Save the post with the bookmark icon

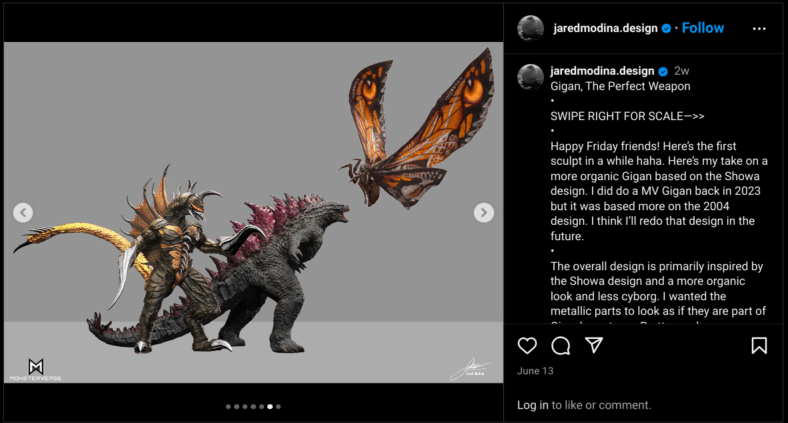759,346
